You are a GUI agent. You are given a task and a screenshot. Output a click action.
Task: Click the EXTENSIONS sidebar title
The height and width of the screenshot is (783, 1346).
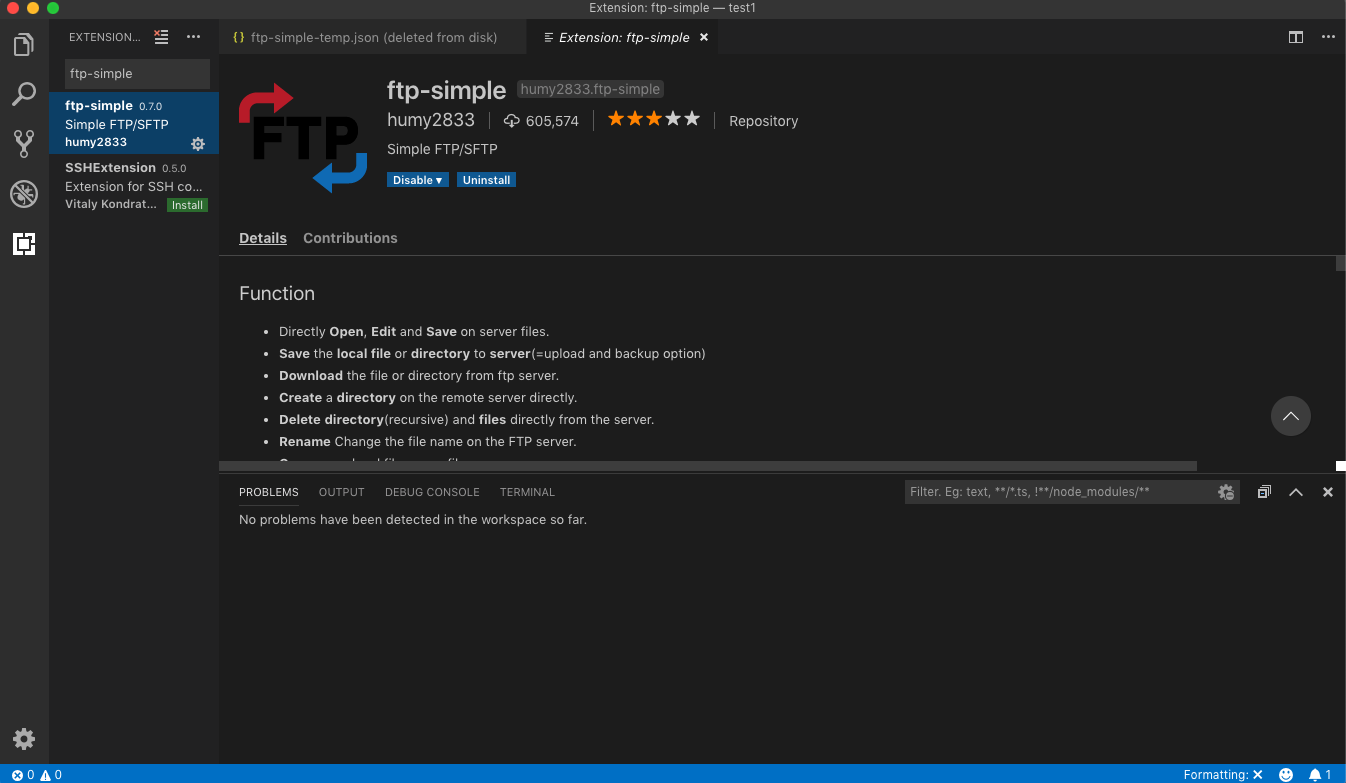pos(104,37)
